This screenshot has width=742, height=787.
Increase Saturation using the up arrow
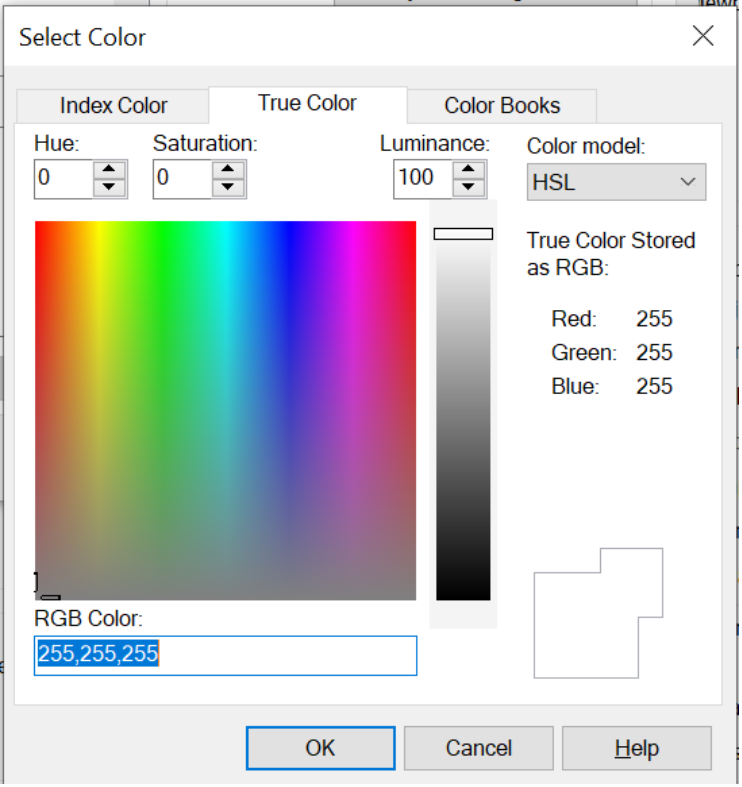point(230,170)
